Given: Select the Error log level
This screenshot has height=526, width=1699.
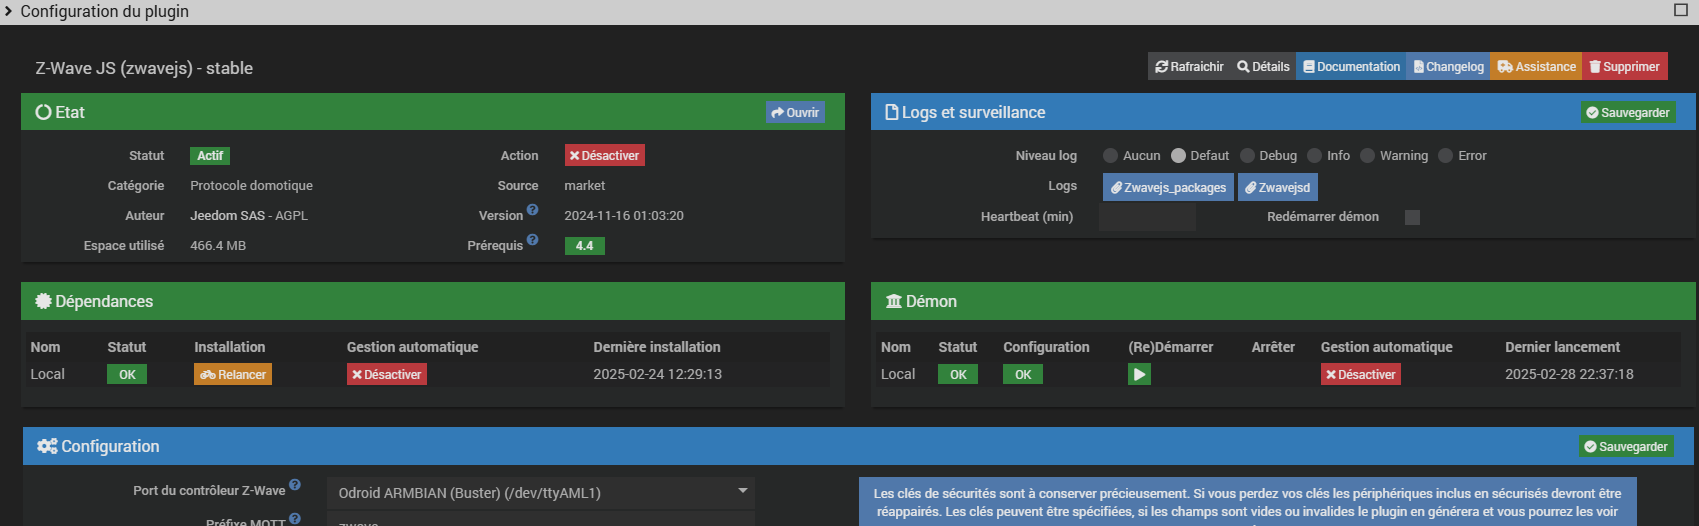Looking at the screenshot, I should pos(1446,156).
